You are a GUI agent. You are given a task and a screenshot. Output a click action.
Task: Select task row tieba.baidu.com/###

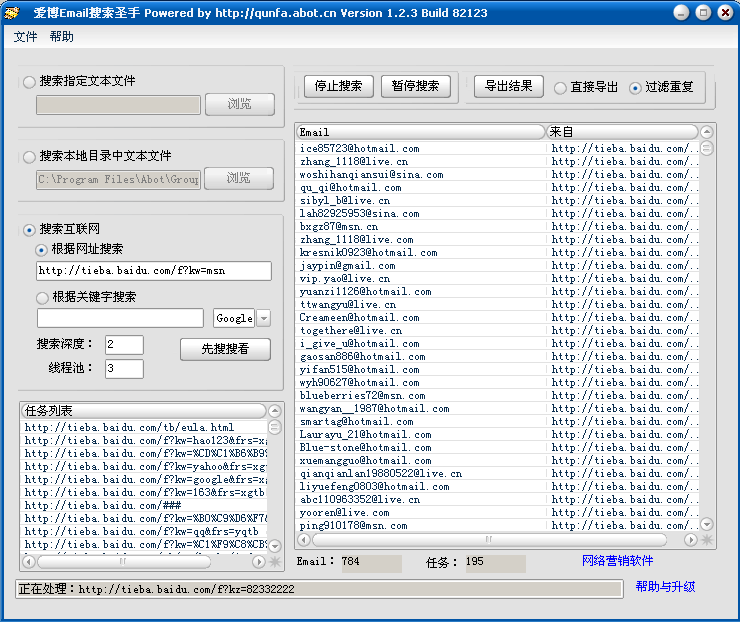[x=145, y=505]
